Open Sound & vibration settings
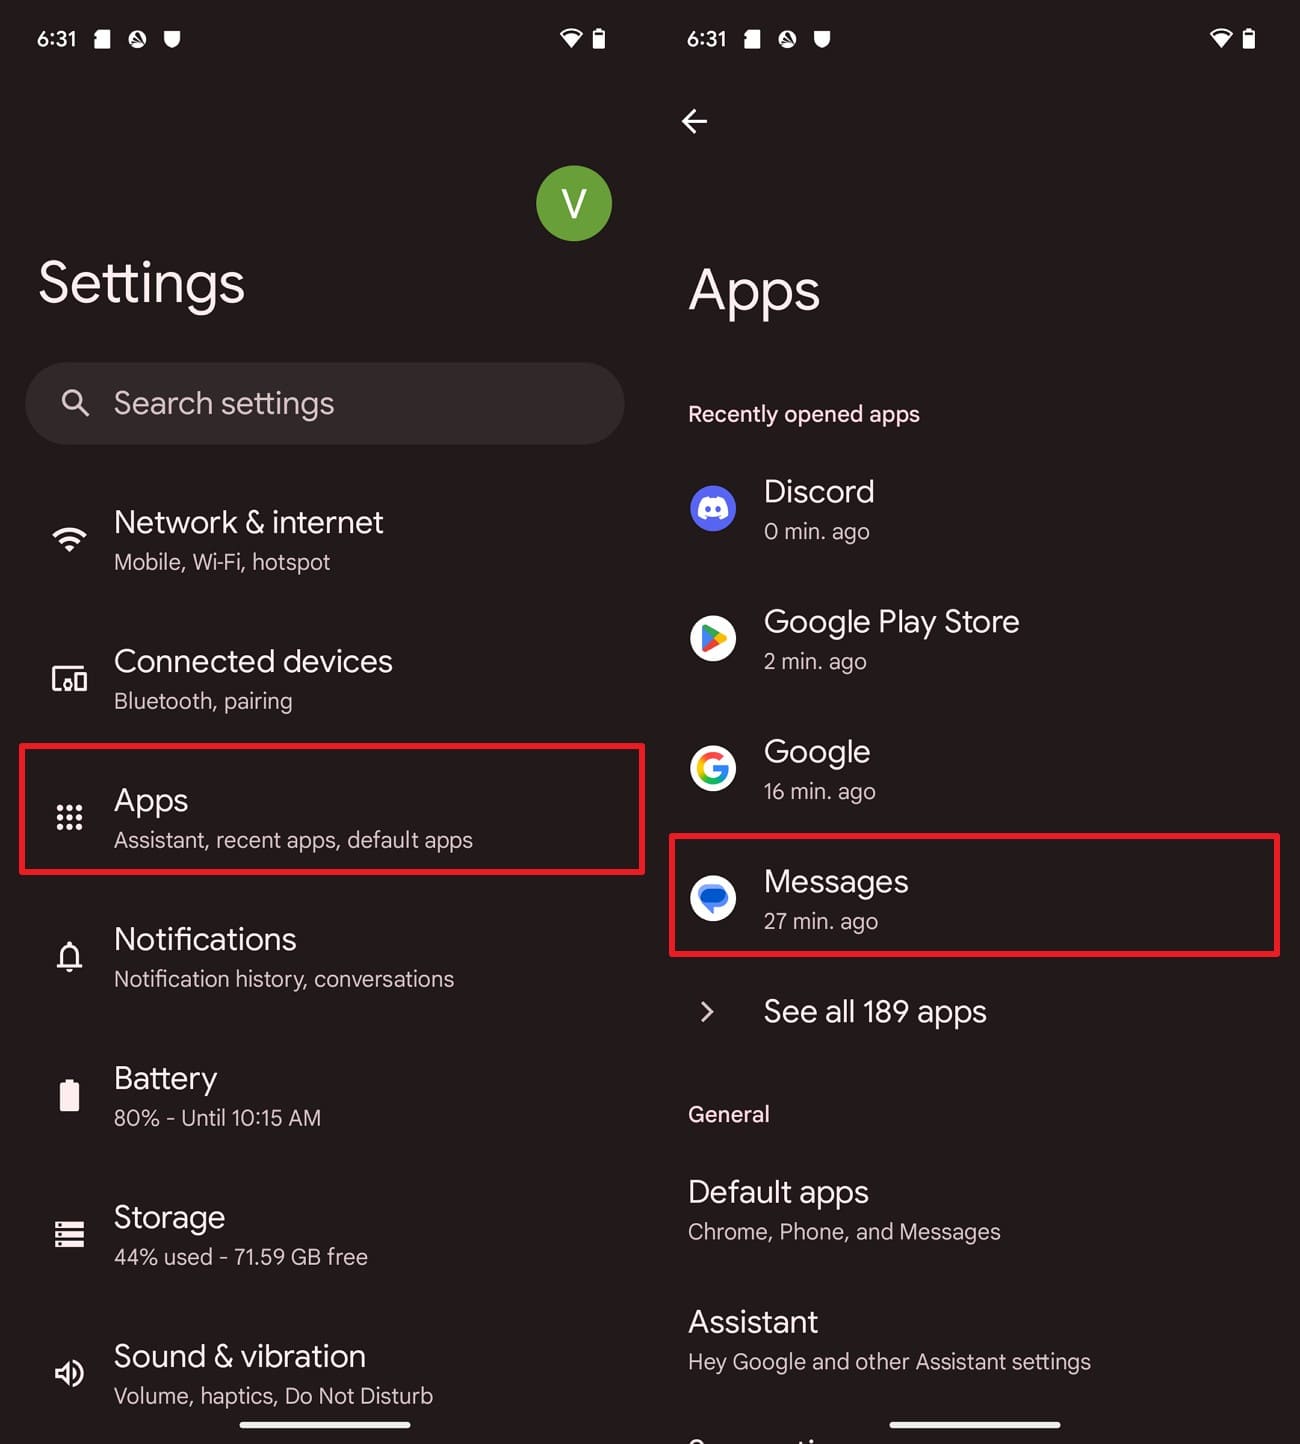The image size is (1300, 1444). coord(325,1374)
